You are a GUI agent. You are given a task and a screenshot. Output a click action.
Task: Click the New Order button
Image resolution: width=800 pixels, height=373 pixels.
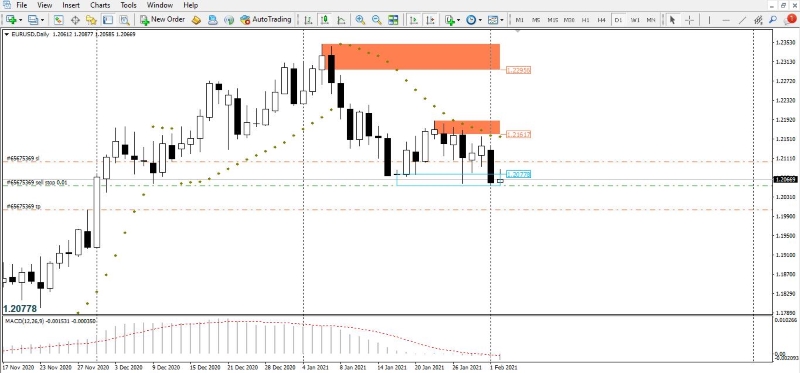point(162,20)
